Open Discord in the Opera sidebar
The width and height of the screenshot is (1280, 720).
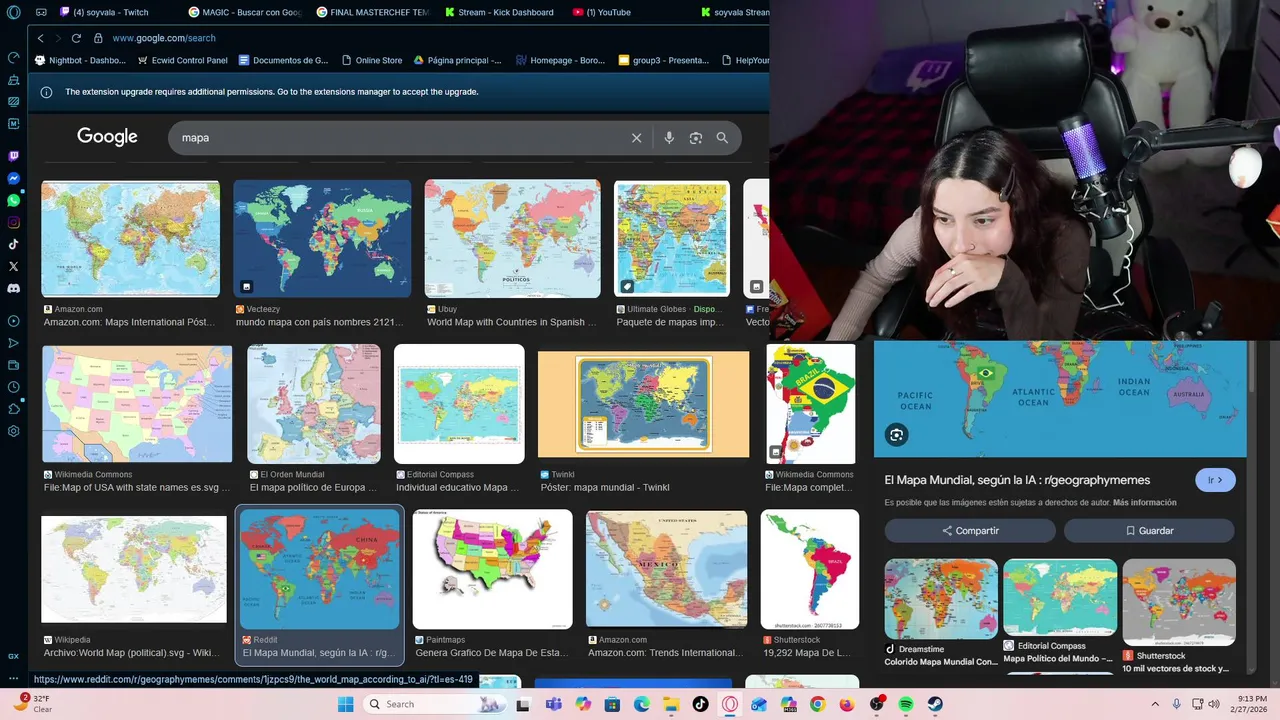click(14, 288)
